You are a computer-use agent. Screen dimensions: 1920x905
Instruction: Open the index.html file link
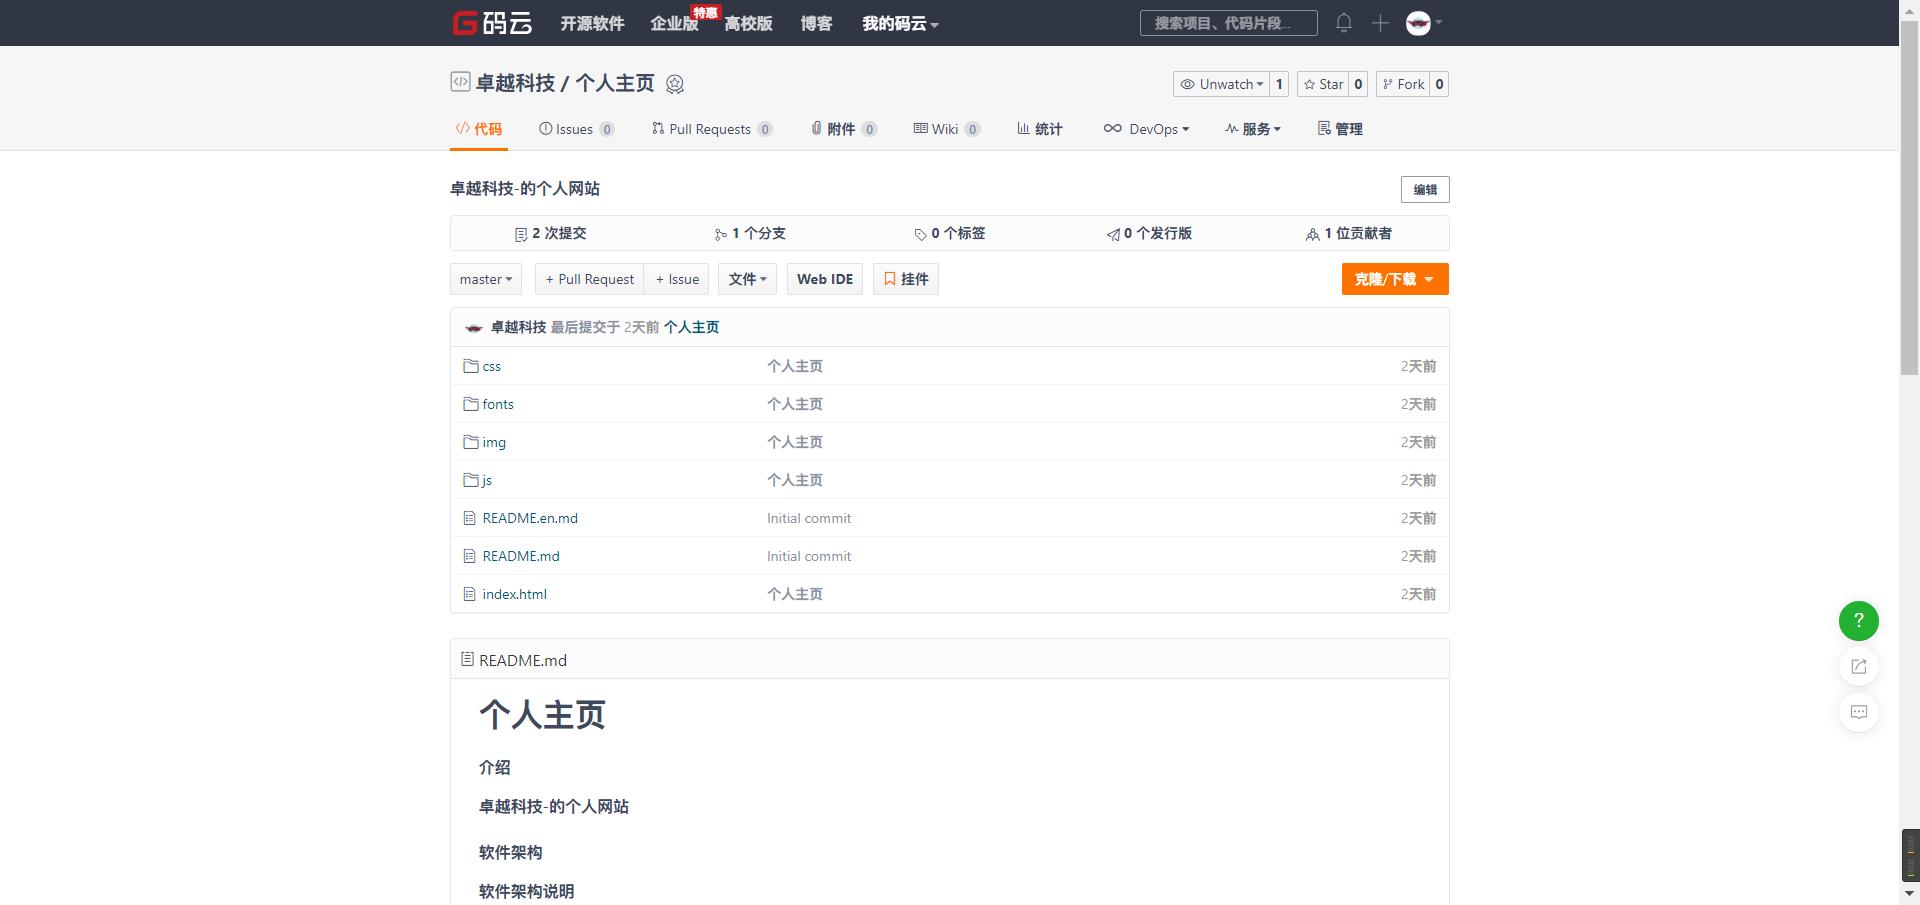coord(514,594)
